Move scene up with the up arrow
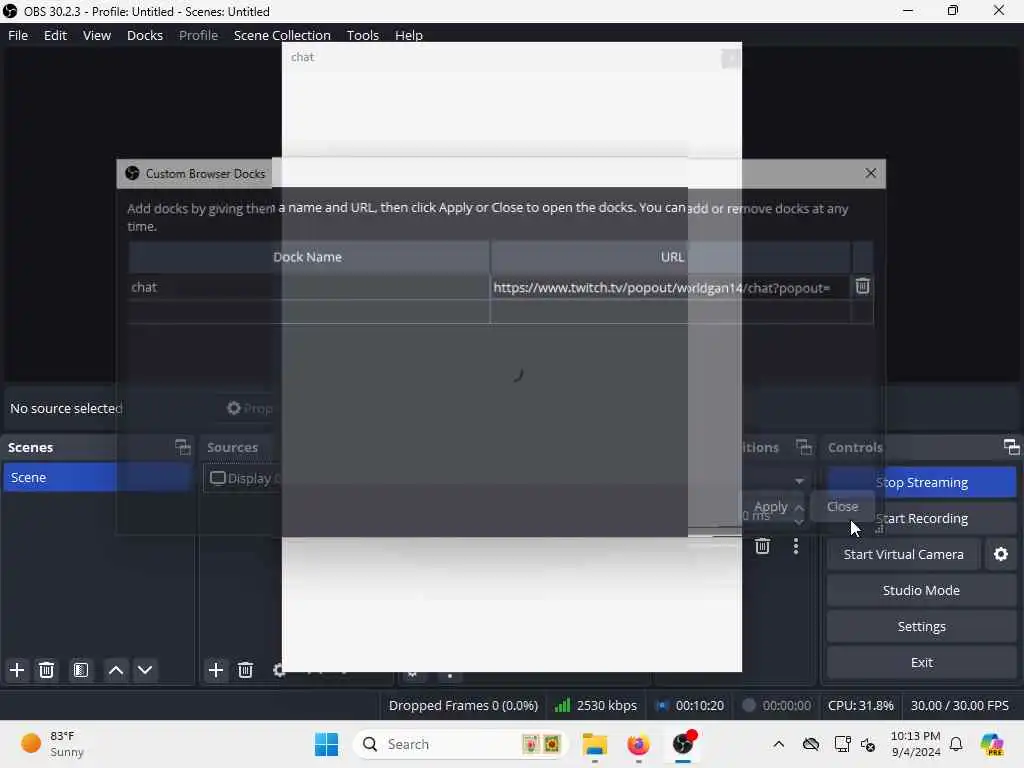The width and height of the screenshot is (1024, 768). coord(116,670)
